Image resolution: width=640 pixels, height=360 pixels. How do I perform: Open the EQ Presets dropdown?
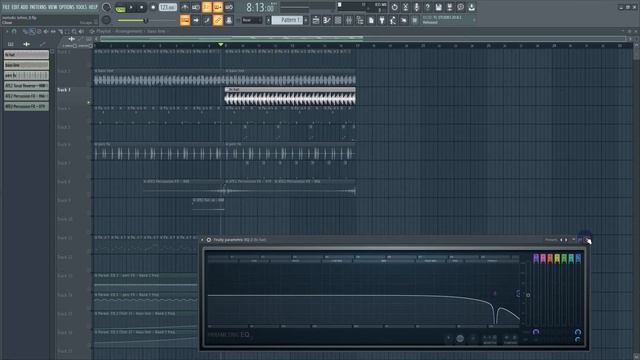(551, 240)
